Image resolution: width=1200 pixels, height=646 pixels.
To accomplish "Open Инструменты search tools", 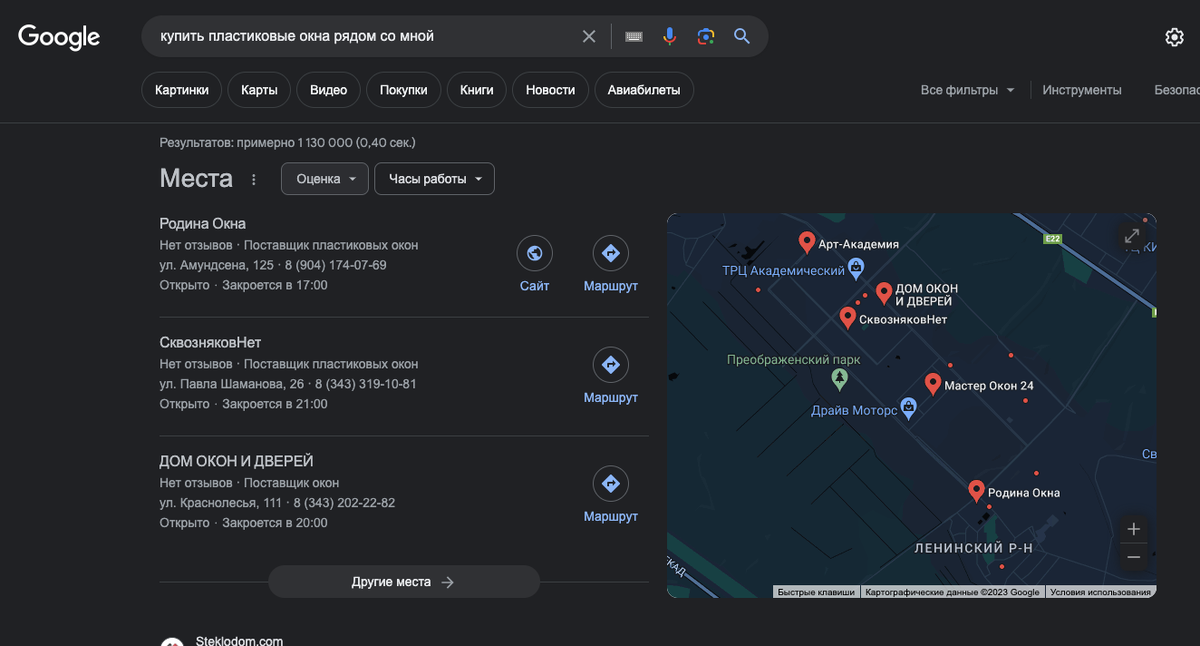I will 1082,90.
